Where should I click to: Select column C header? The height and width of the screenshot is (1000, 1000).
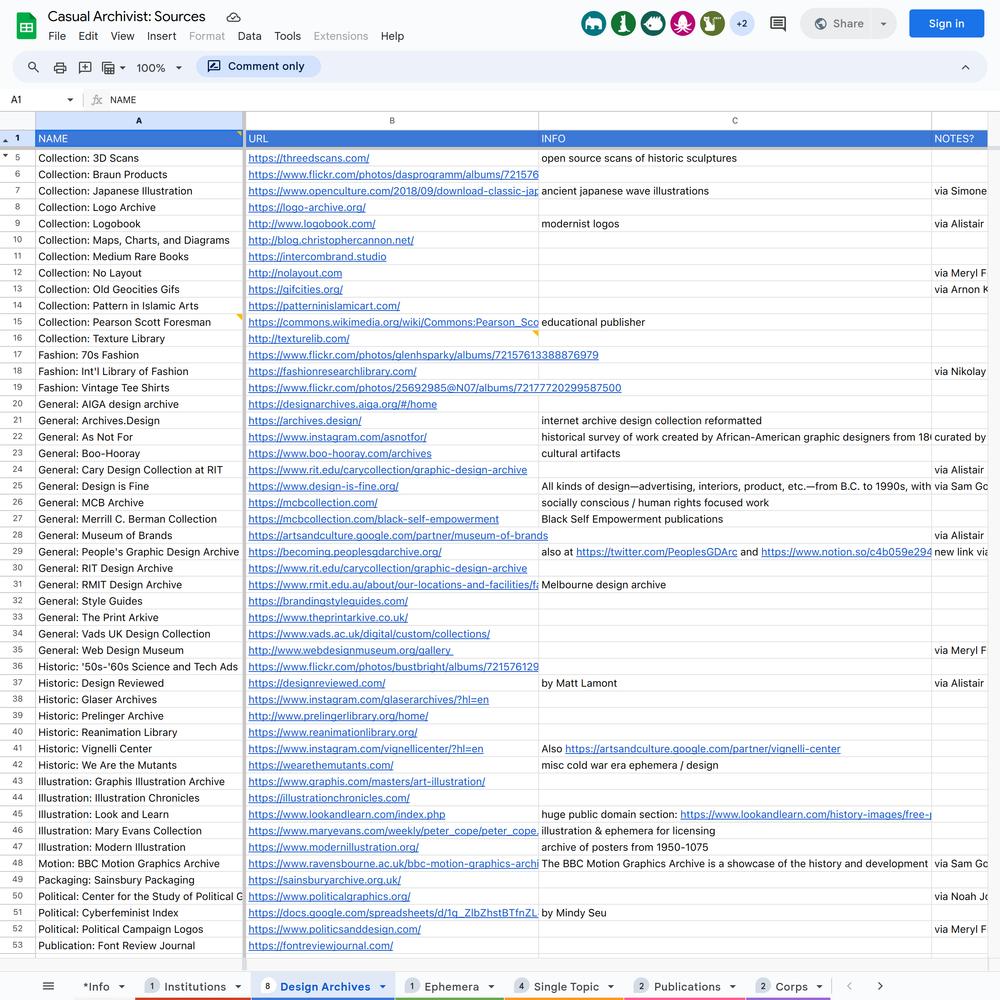click(735, 121)
